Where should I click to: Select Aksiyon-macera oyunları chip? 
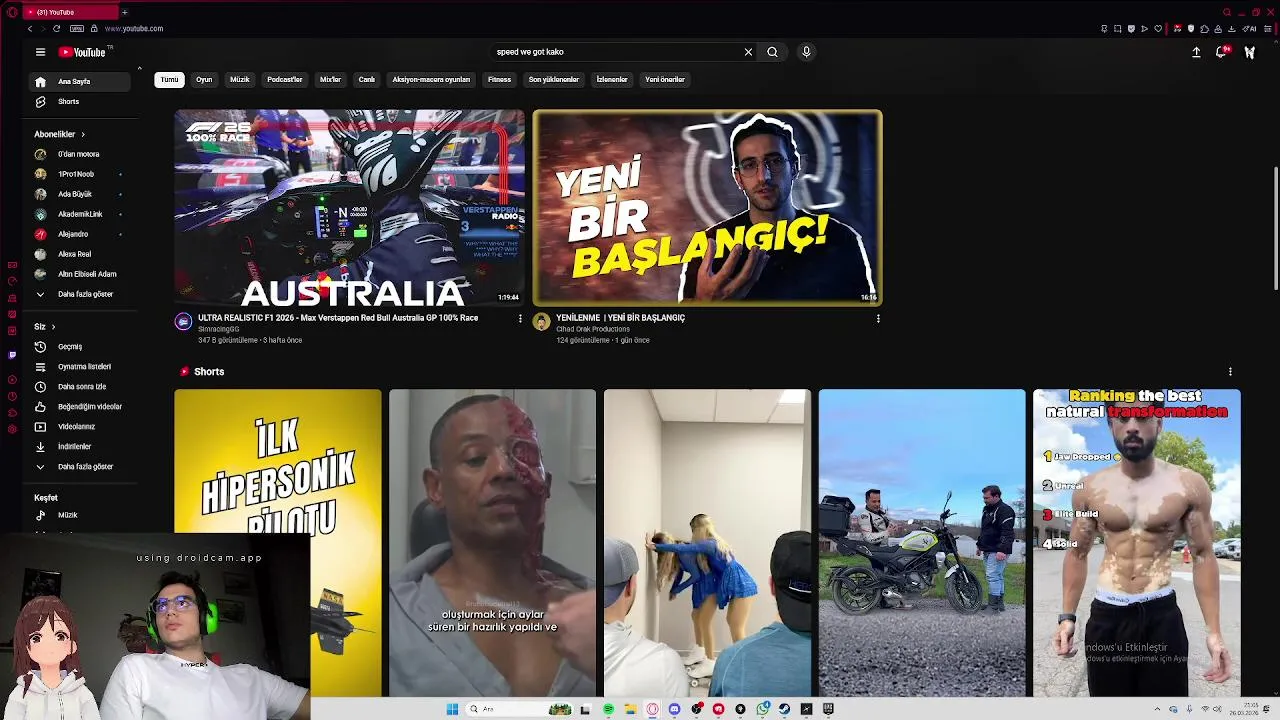(431, 80)
